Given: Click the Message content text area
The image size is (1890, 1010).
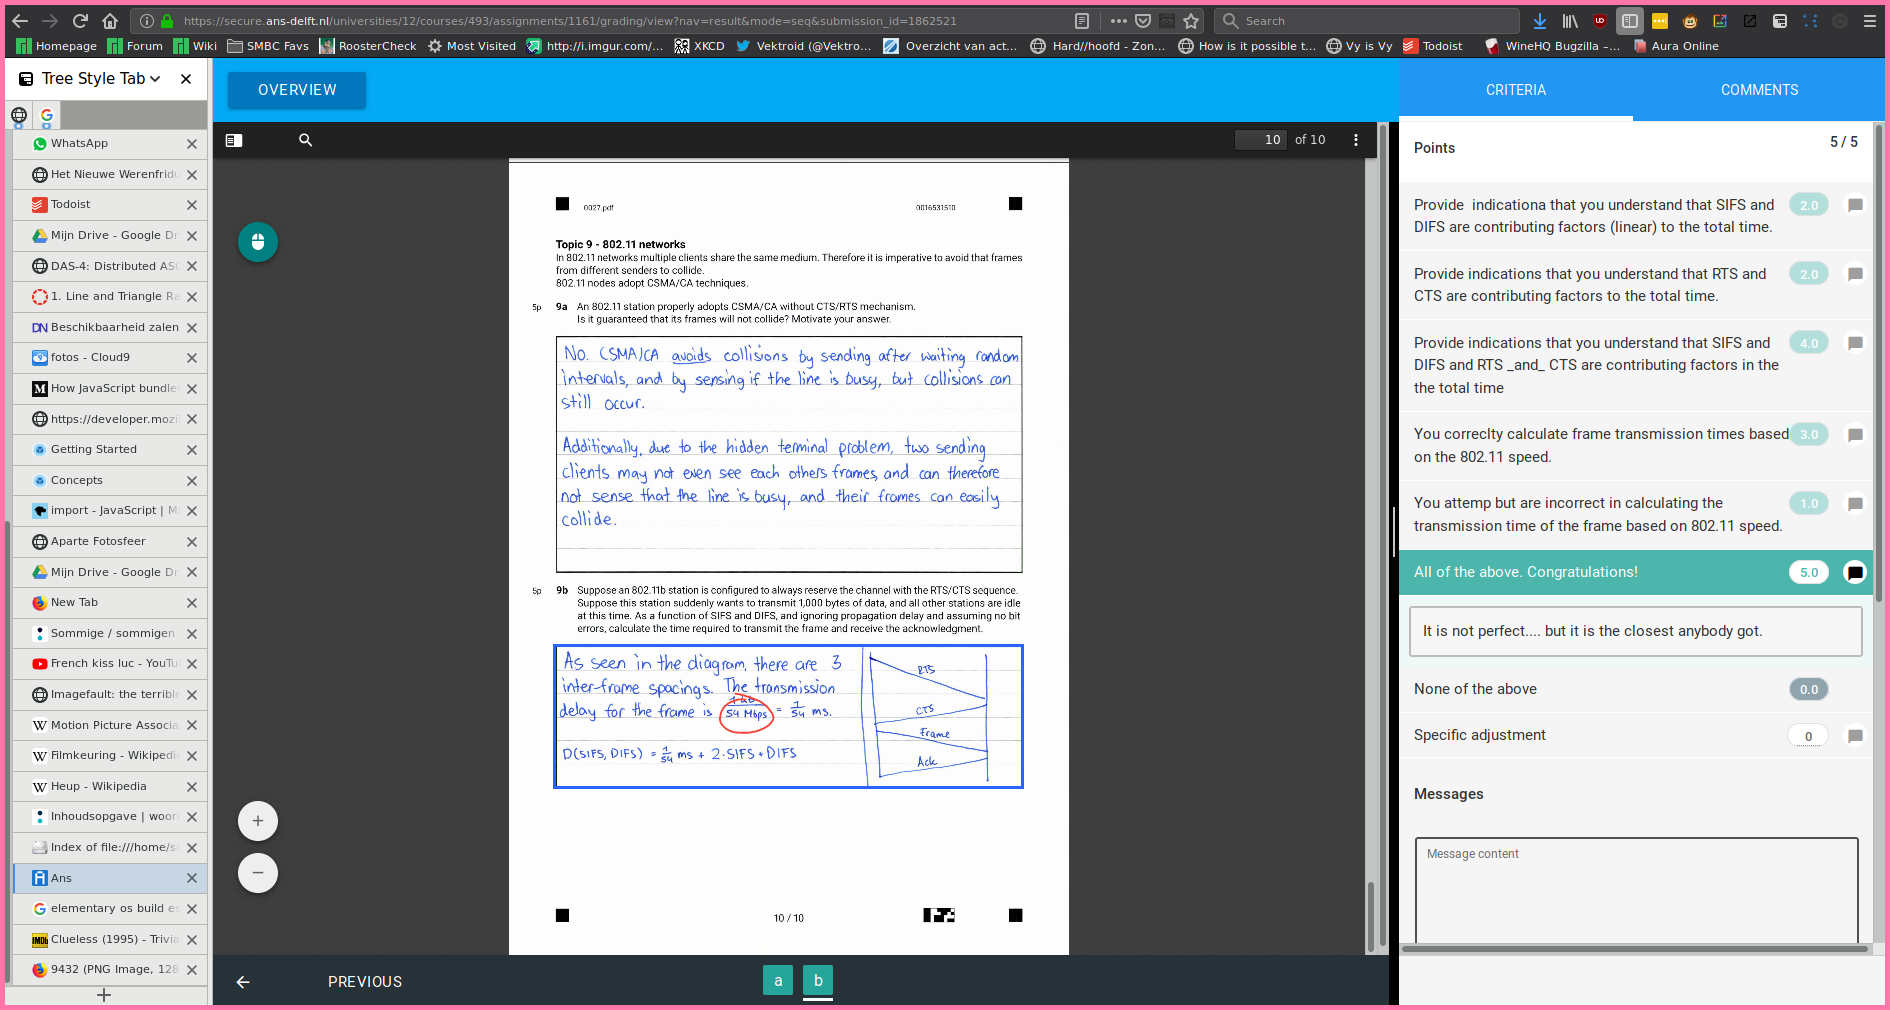Looking at the screenshot, I should (1636, 890).
